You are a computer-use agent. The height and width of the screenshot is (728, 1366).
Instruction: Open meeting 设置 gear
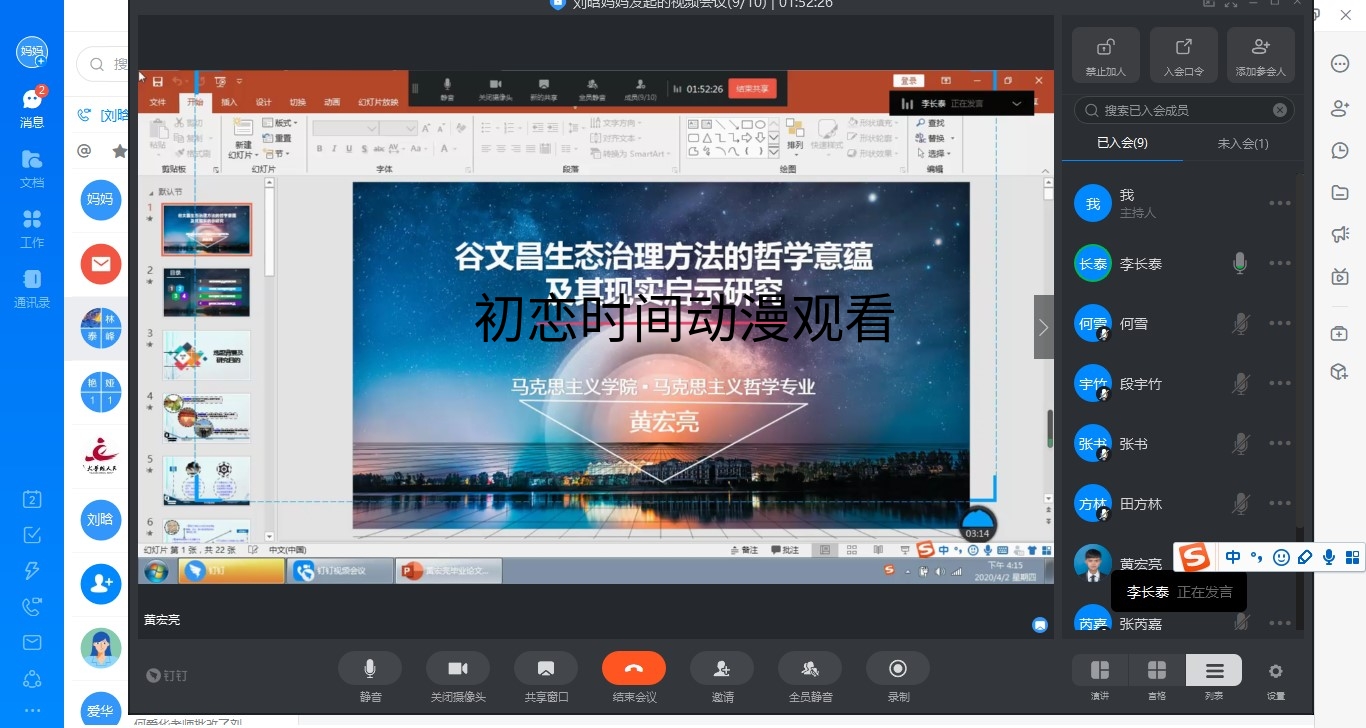[1275, 672]
